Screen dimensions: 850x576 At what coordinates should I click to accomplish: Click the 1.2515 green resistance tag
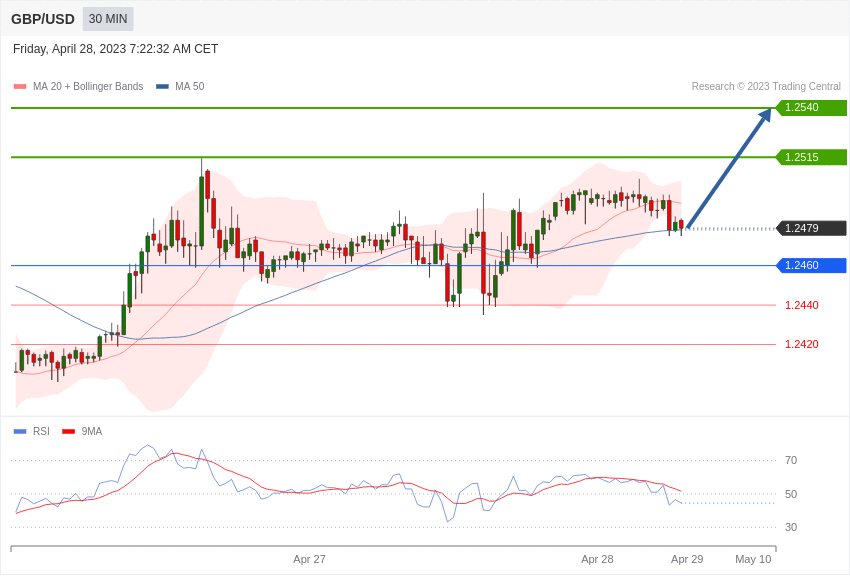pyautogui.click(x=811, y=157)
